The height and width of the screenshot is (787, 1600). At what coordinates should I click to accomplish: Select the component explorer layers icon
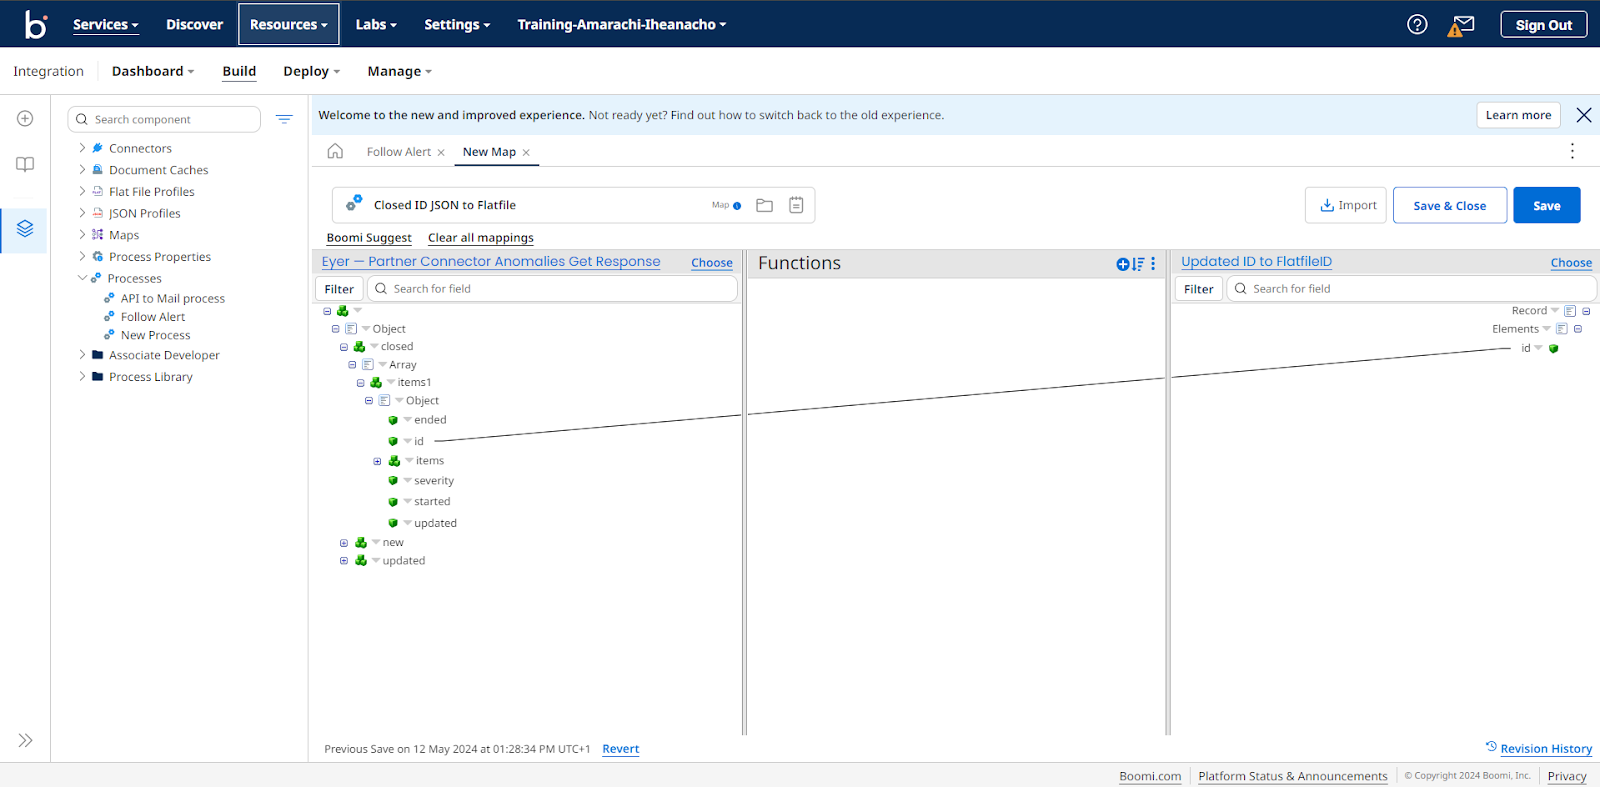(25, 229)
